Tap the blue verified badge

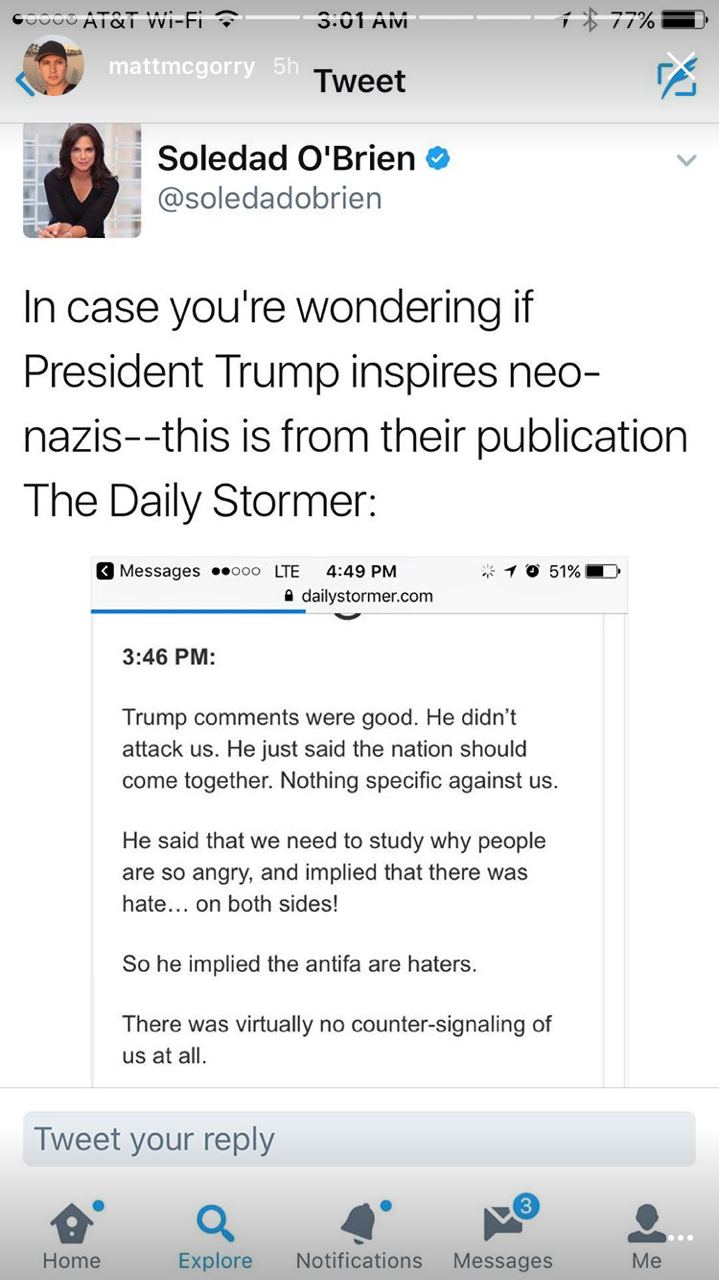pyautogui.click(x=438, y=157)
